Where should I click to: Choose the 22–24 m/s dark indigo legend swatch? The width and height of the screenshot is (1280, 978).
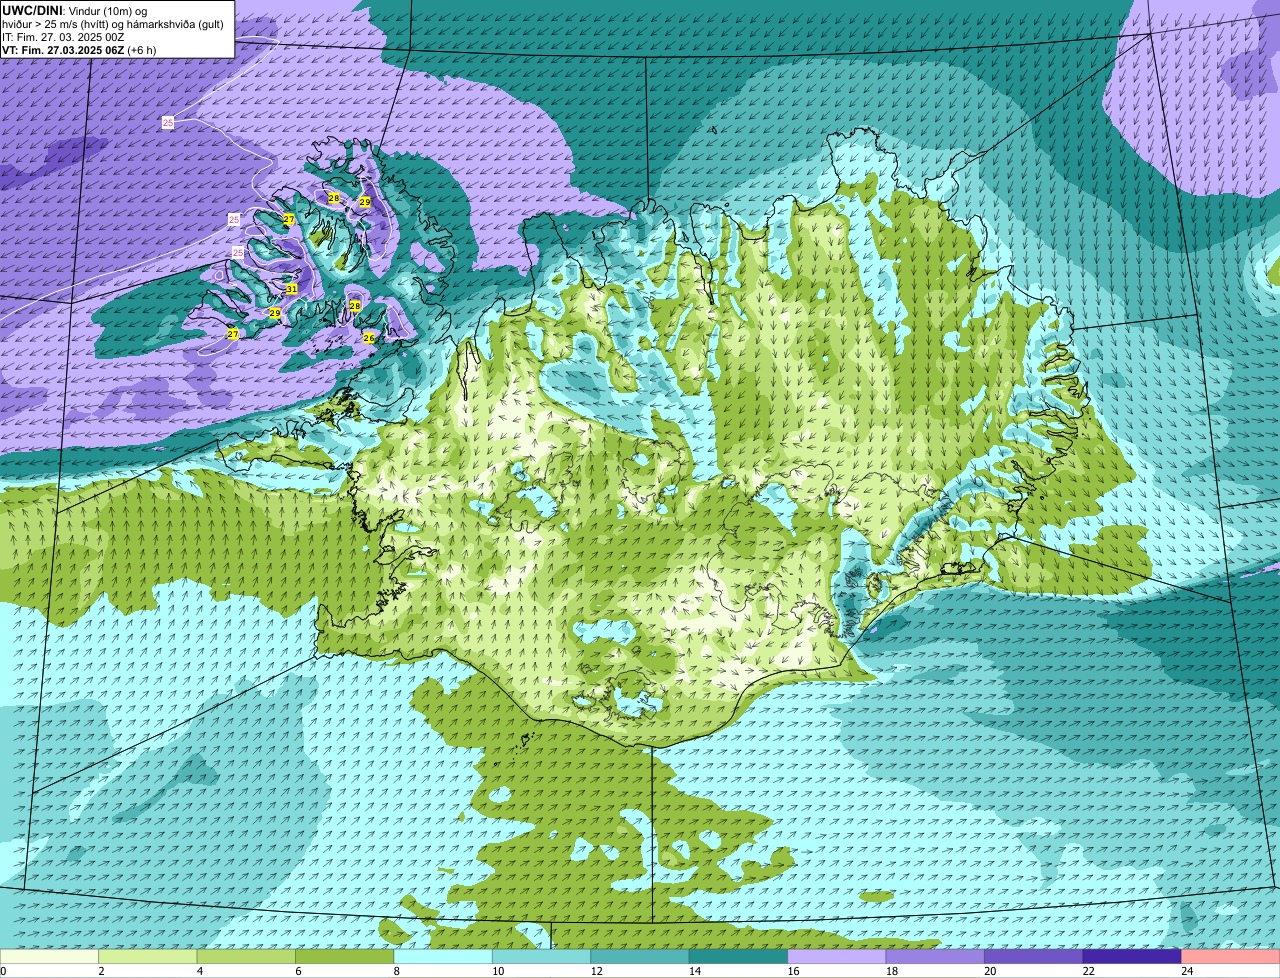point(1132,956)
